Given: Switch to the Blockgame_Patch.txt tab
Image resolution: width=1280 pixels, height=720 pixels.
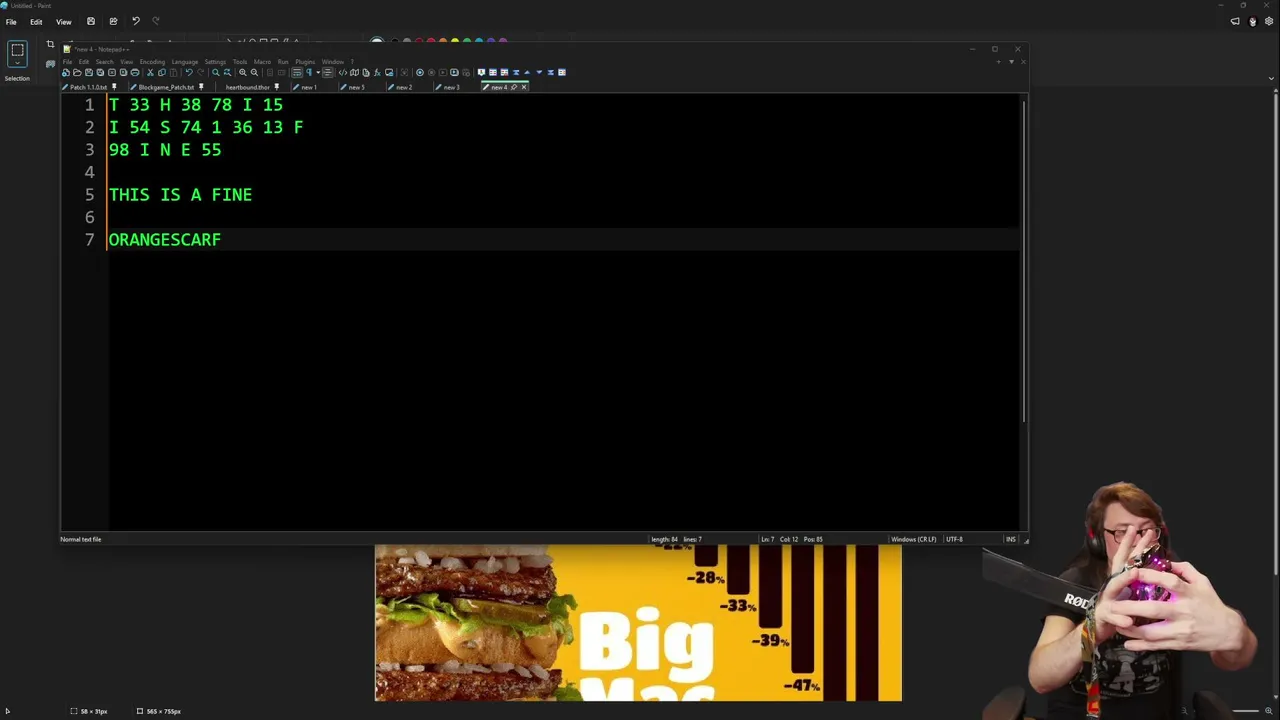Looking at the screenshot, I should (167, 87).
